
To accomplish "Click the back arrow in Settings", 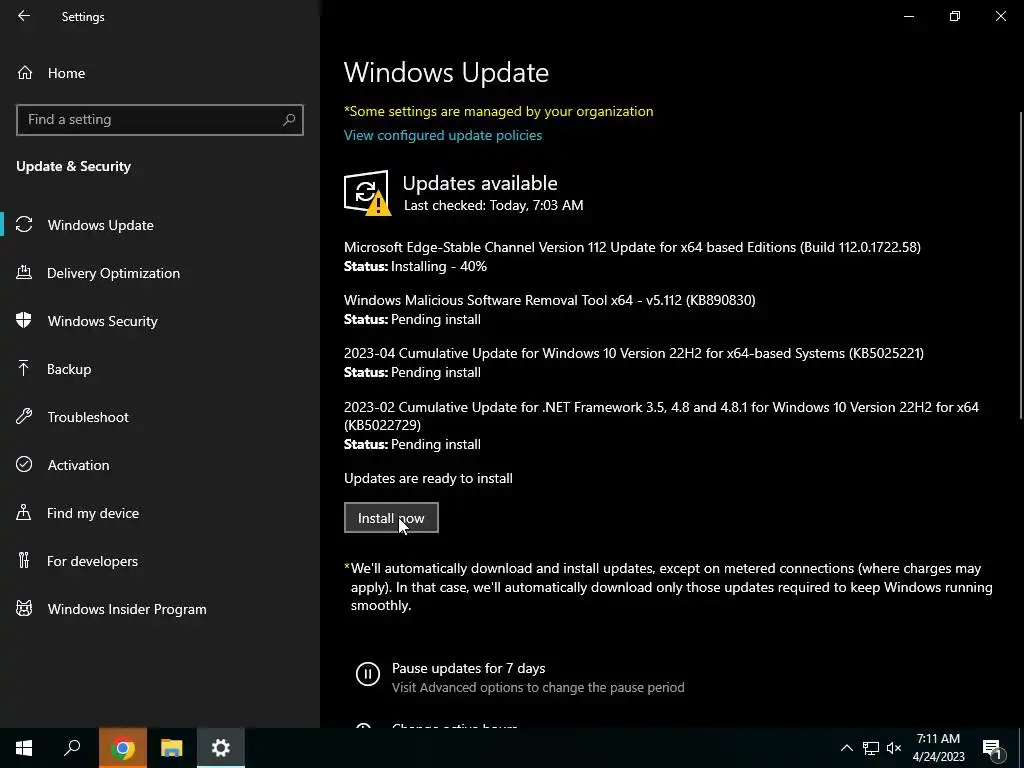I will pyautogui.click(x=24, y=16).
